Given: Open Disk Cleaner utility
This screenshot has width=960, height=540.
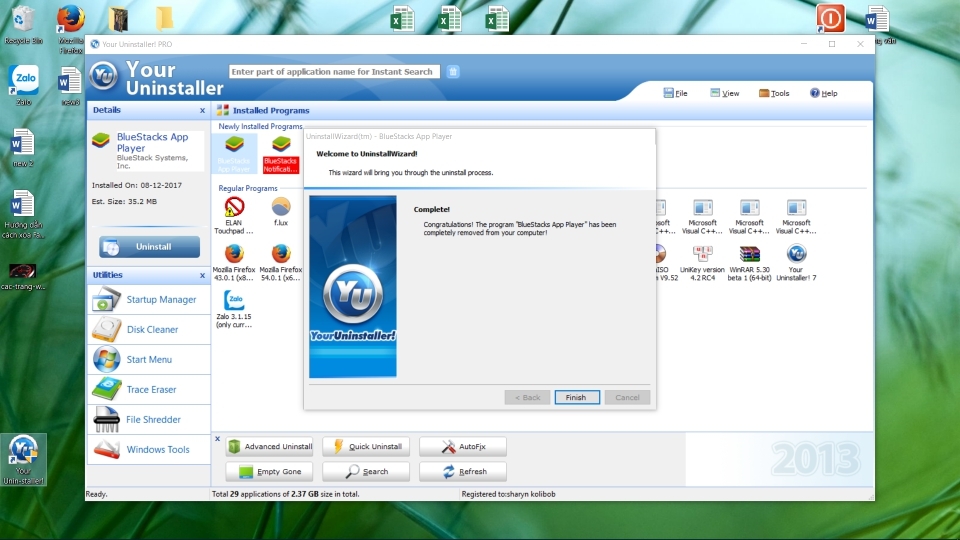Looking at the screenshot, I should [x=149, y=329].
